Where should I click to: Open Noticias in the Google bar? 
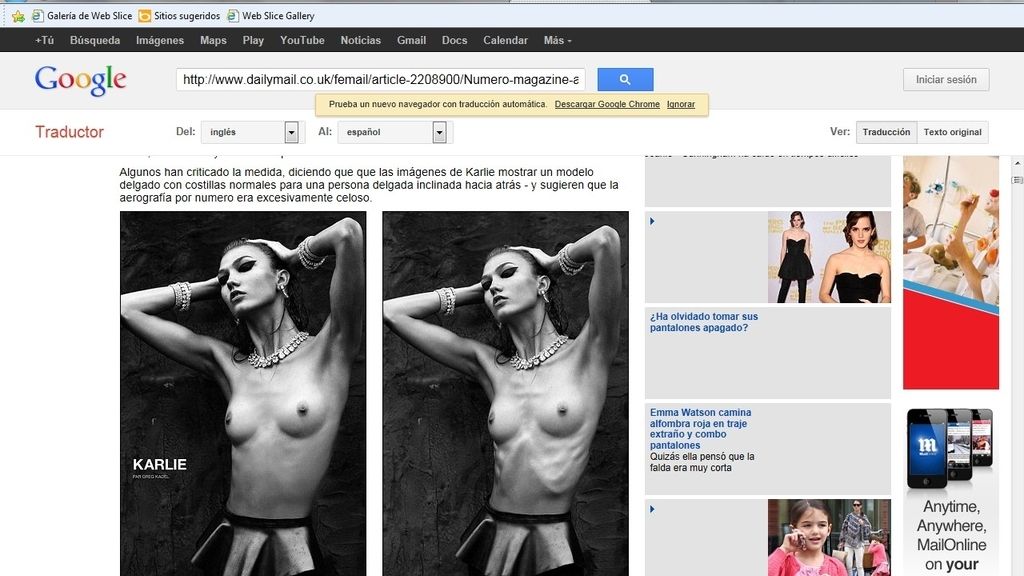click(360, 40)
